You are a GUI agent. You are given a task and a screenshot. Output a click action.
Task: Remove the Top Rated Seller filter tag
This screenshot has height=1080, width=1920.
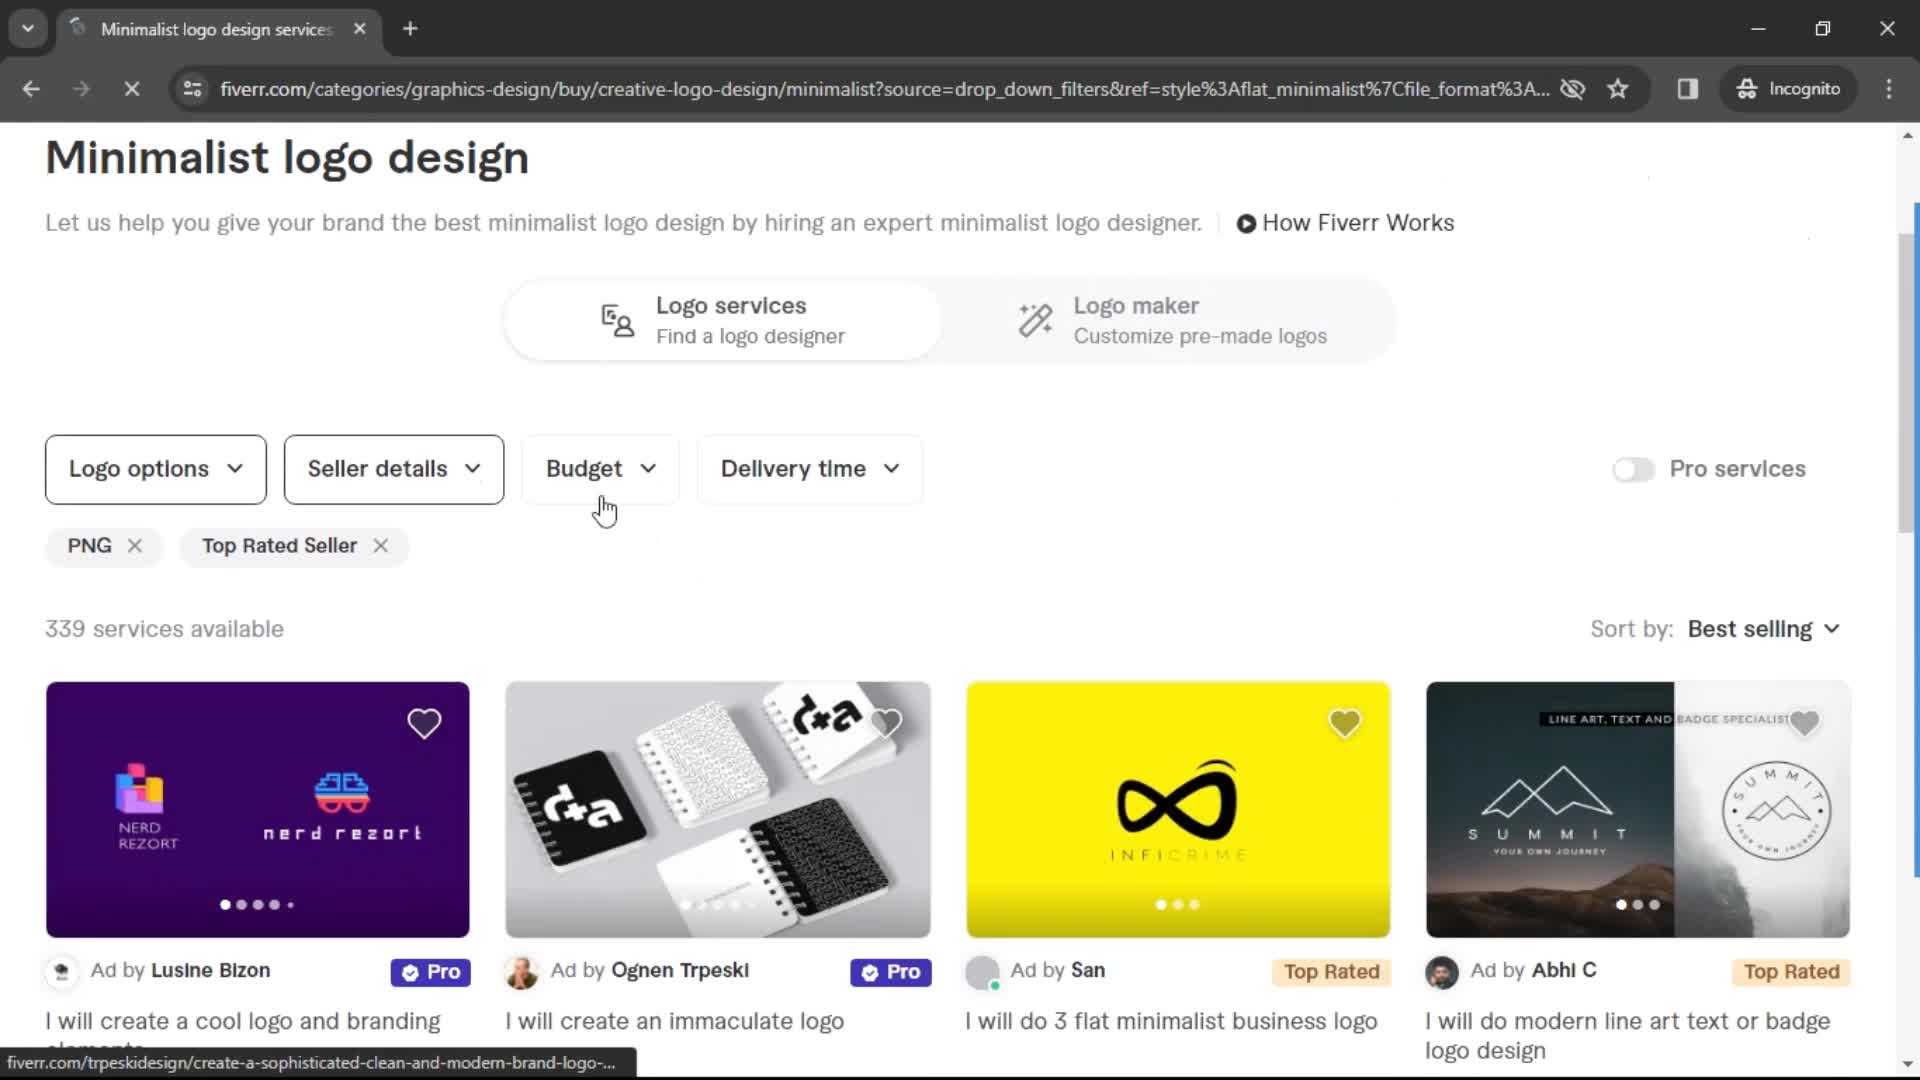click(x=380, y=545)
